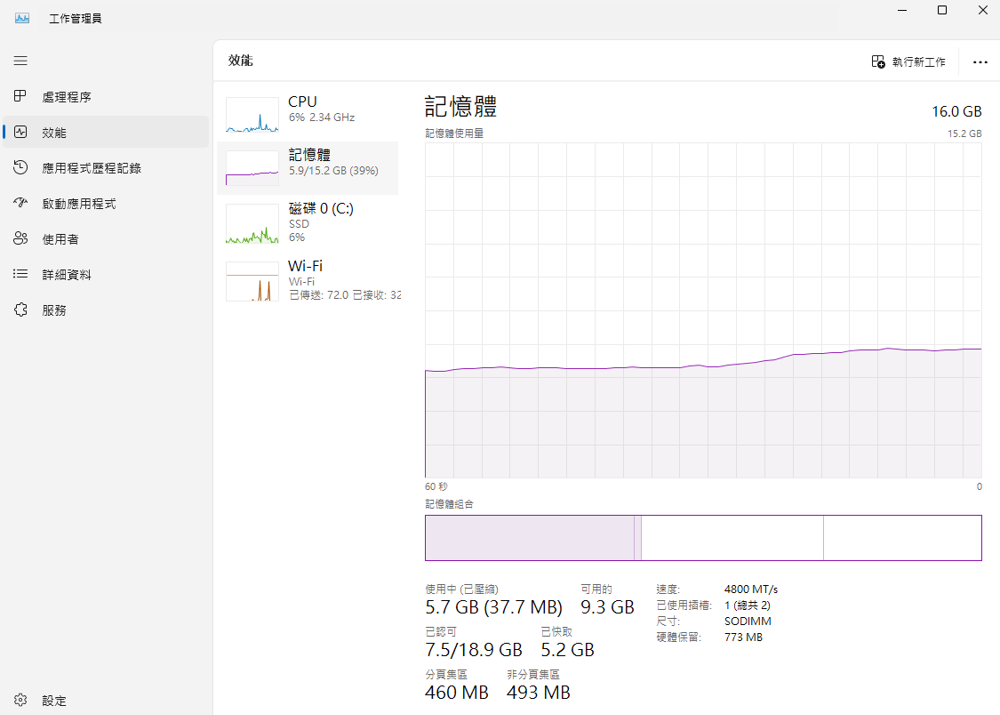Click the 5.7 GB (37.7 MB) in-use value
The image size is (1000, 715).
pos(494,607)
